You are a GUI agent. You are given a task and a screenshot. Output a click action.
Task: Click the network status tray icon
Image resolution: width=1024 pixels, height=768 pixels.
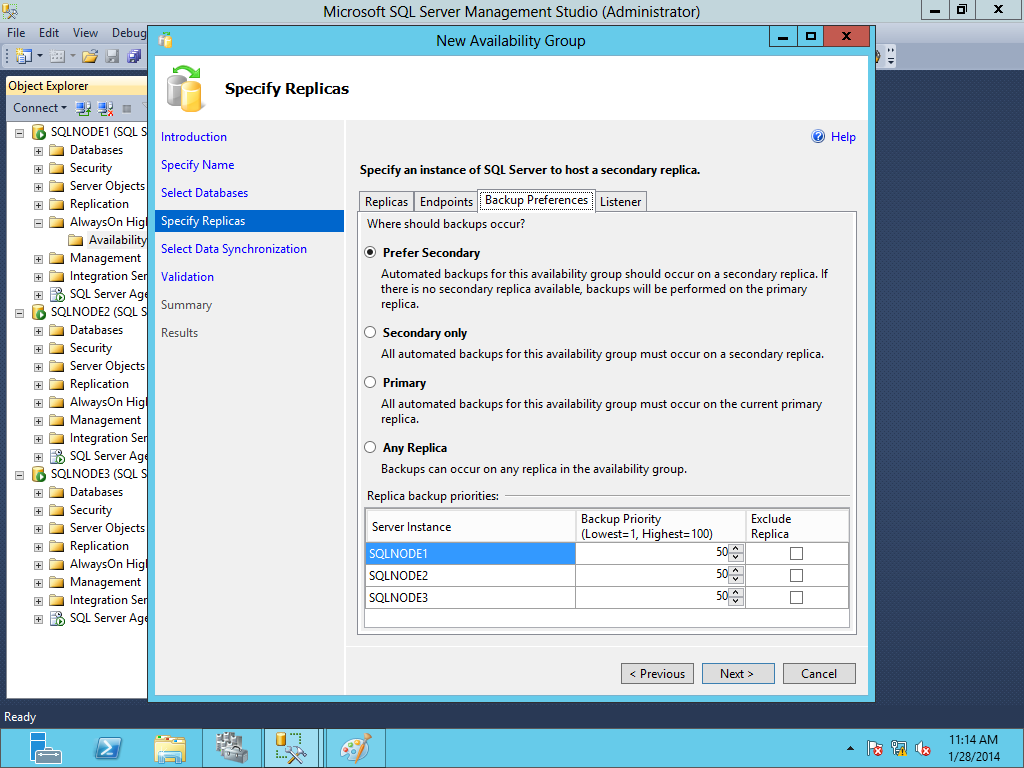pos(899,748)
